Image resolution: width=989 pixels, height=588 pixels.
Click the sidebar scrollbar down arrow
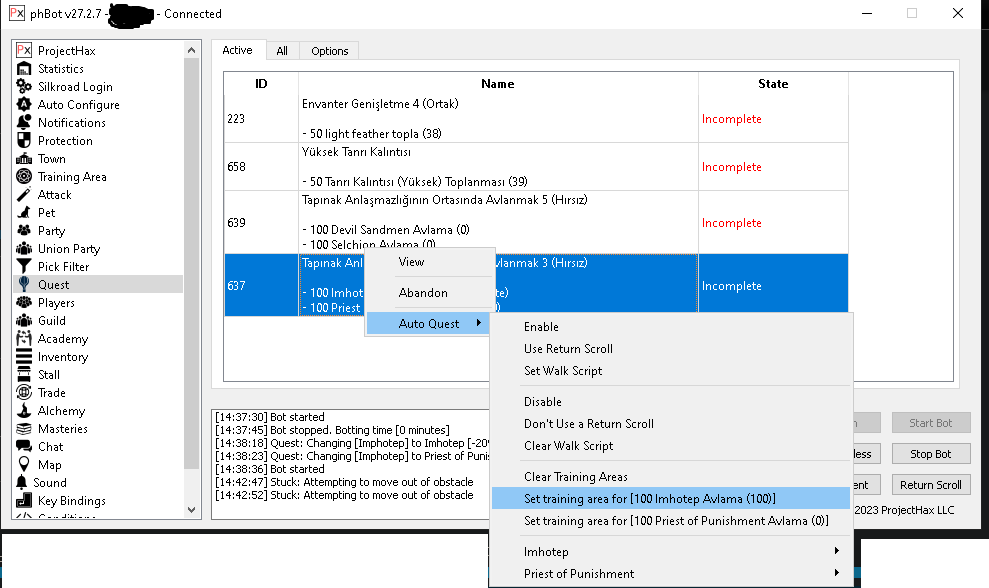click(192, 510)
